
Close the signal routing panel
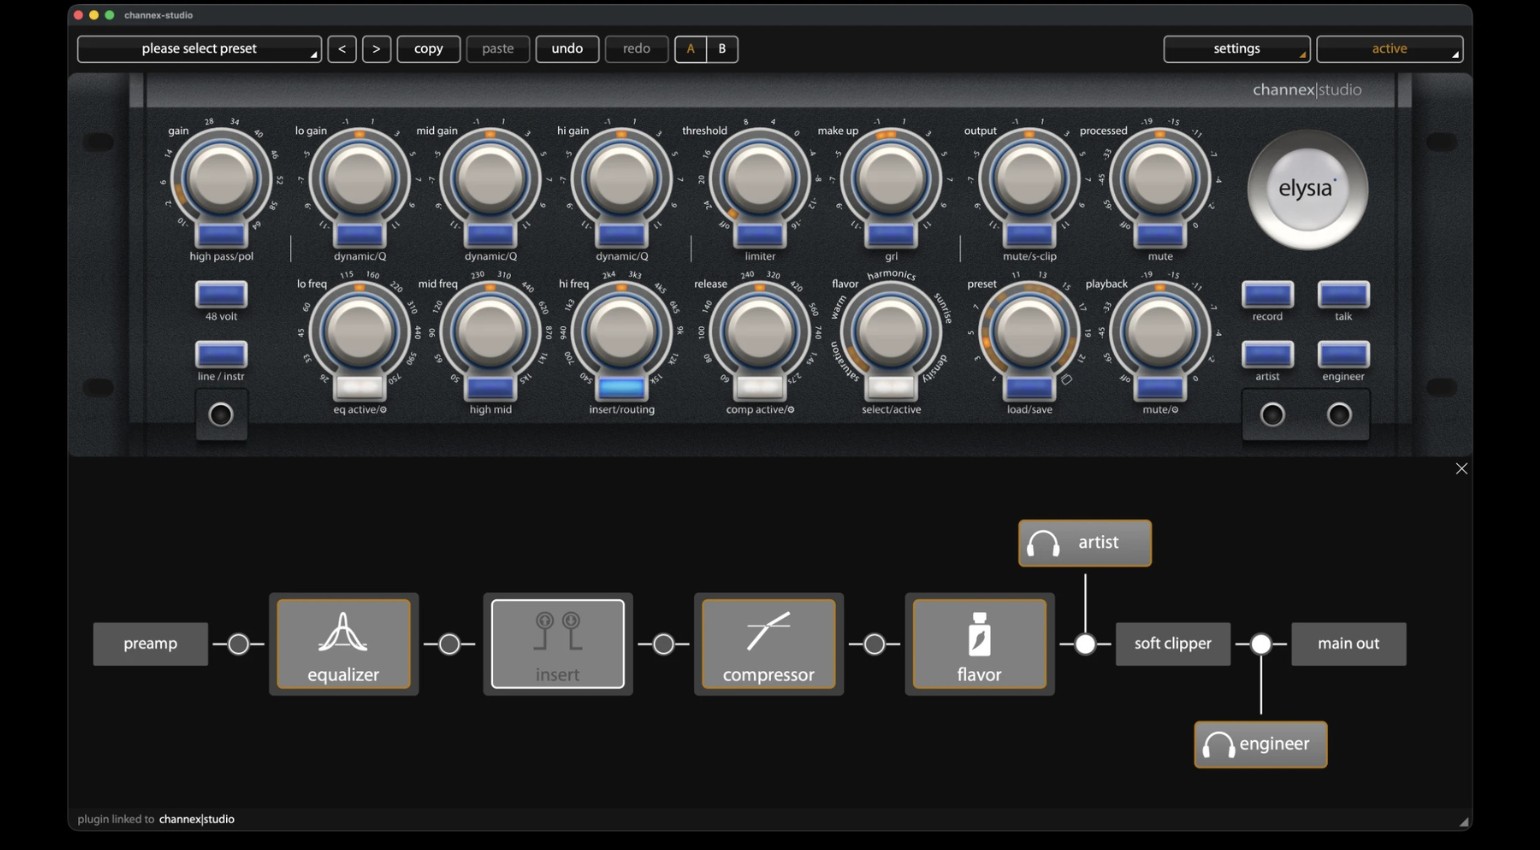1461,469
